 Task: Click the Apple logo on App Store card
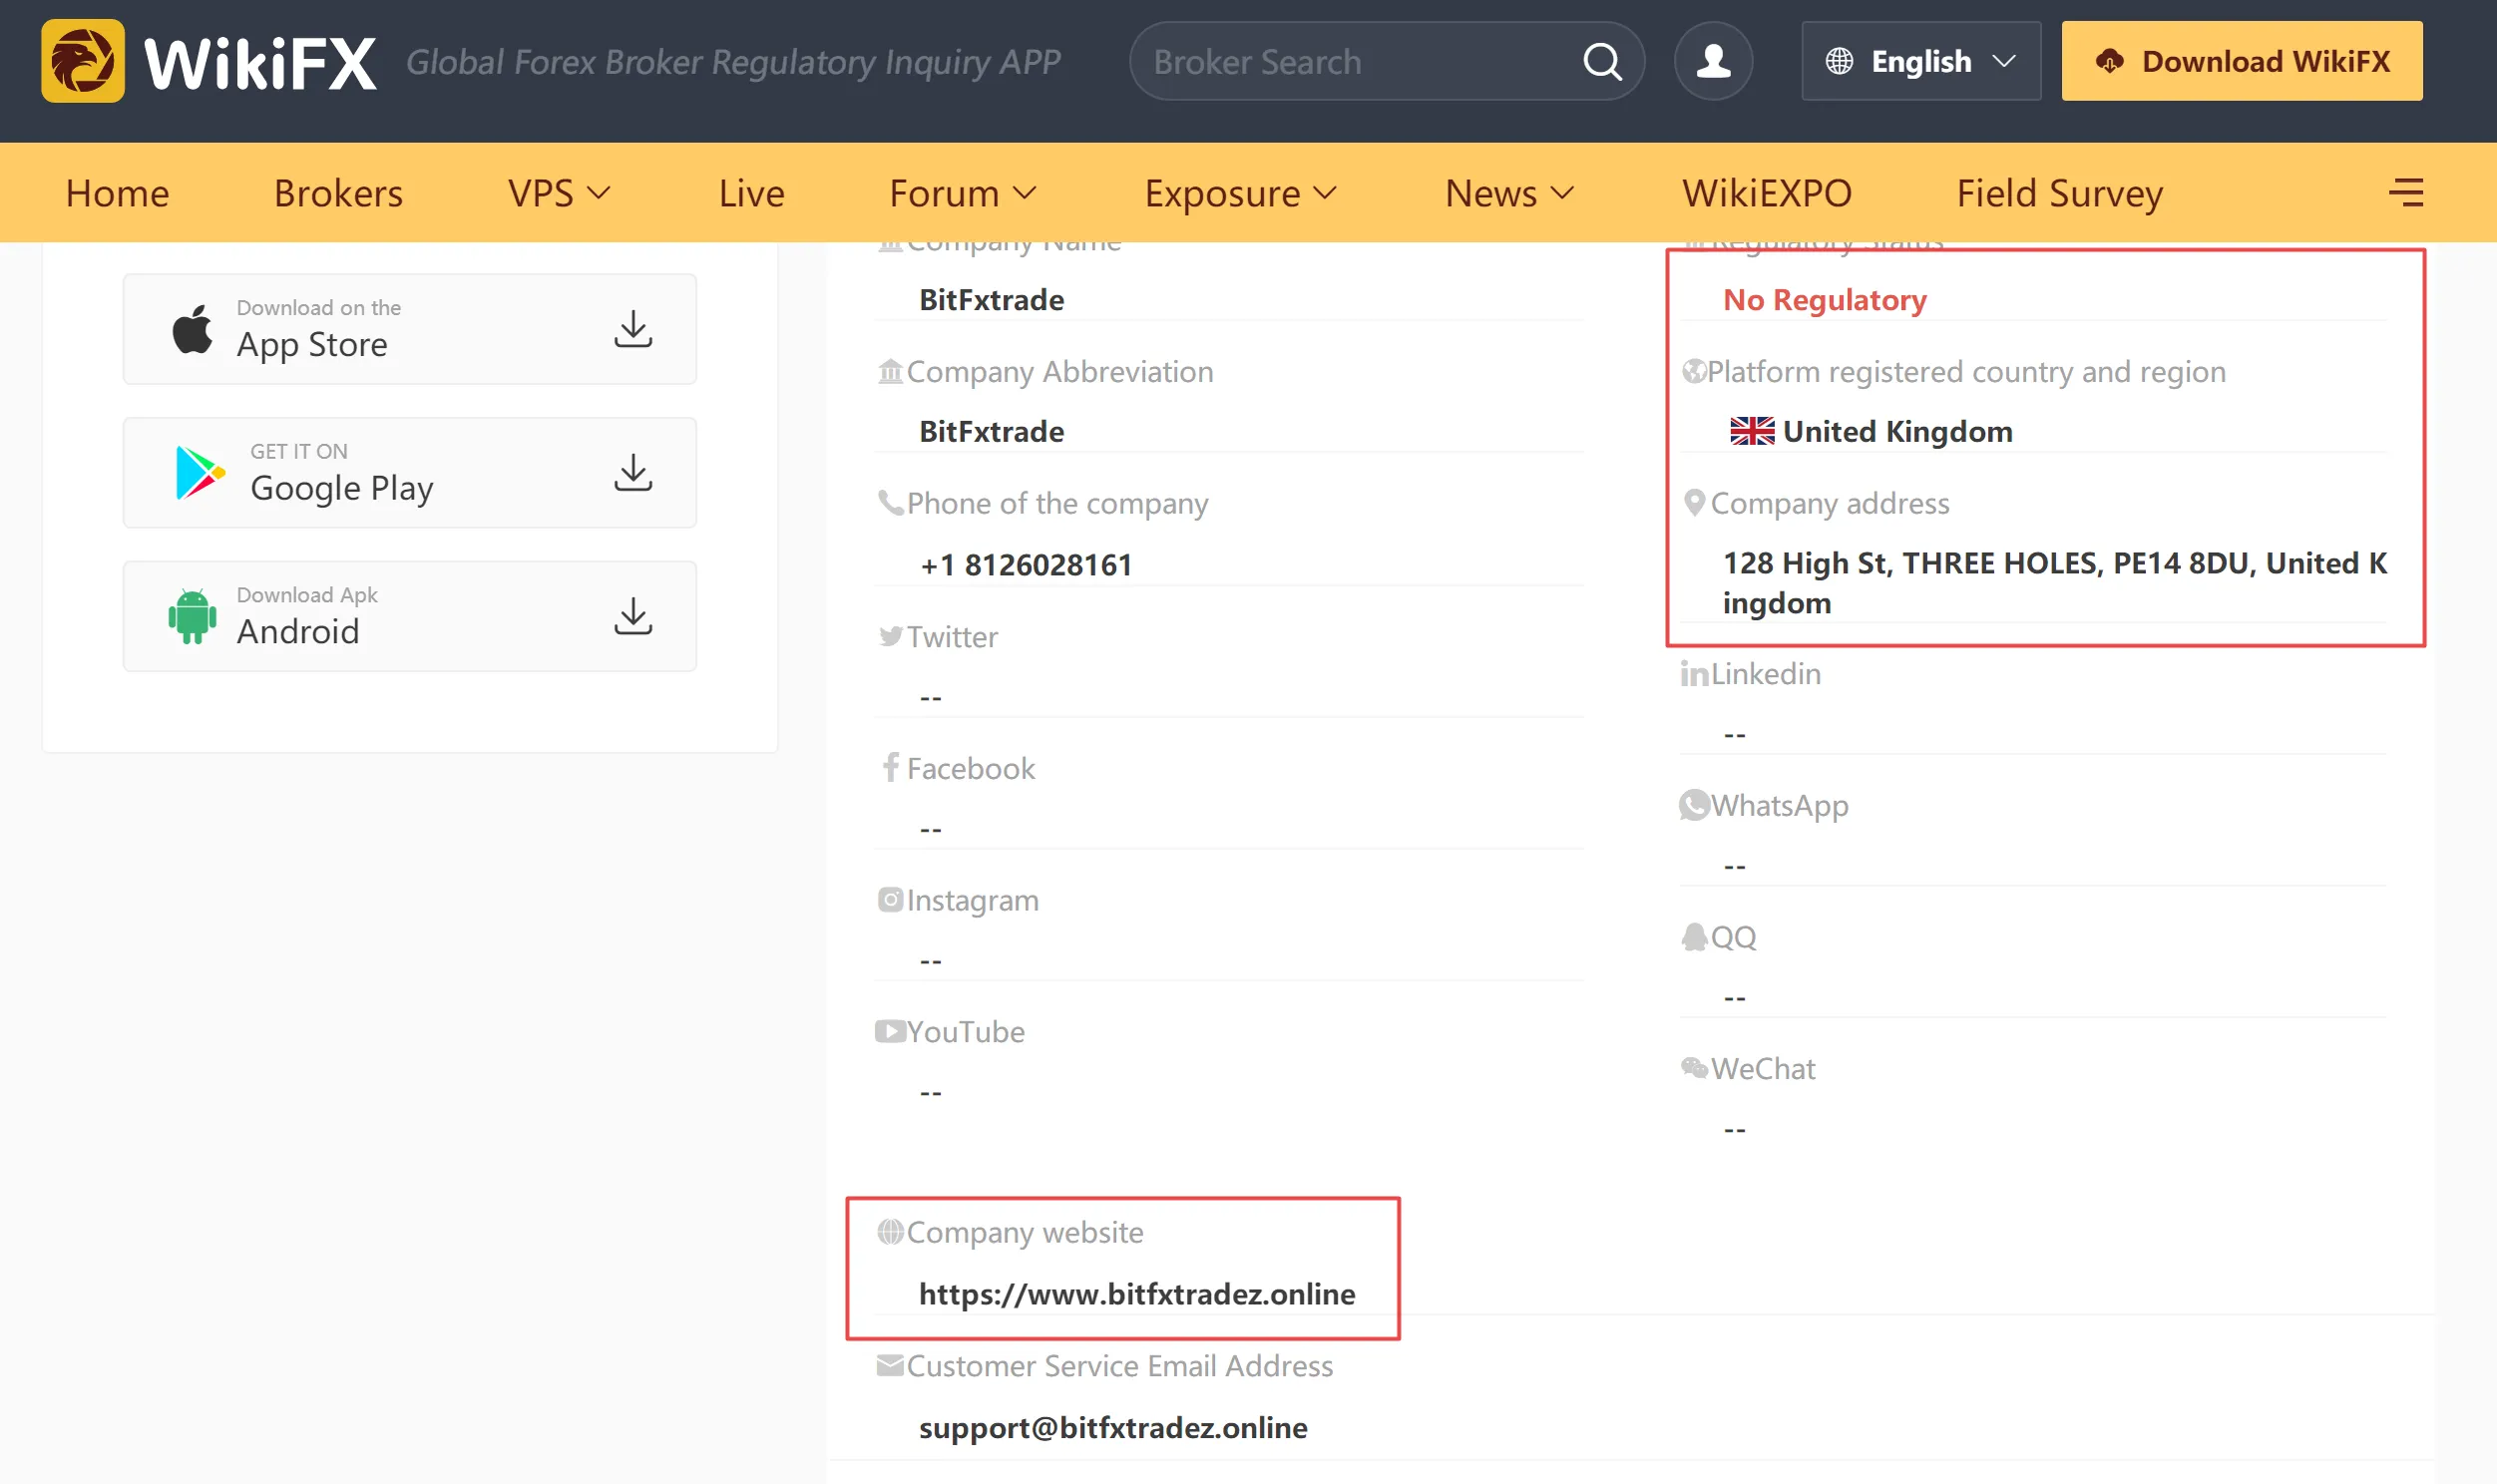192,329
